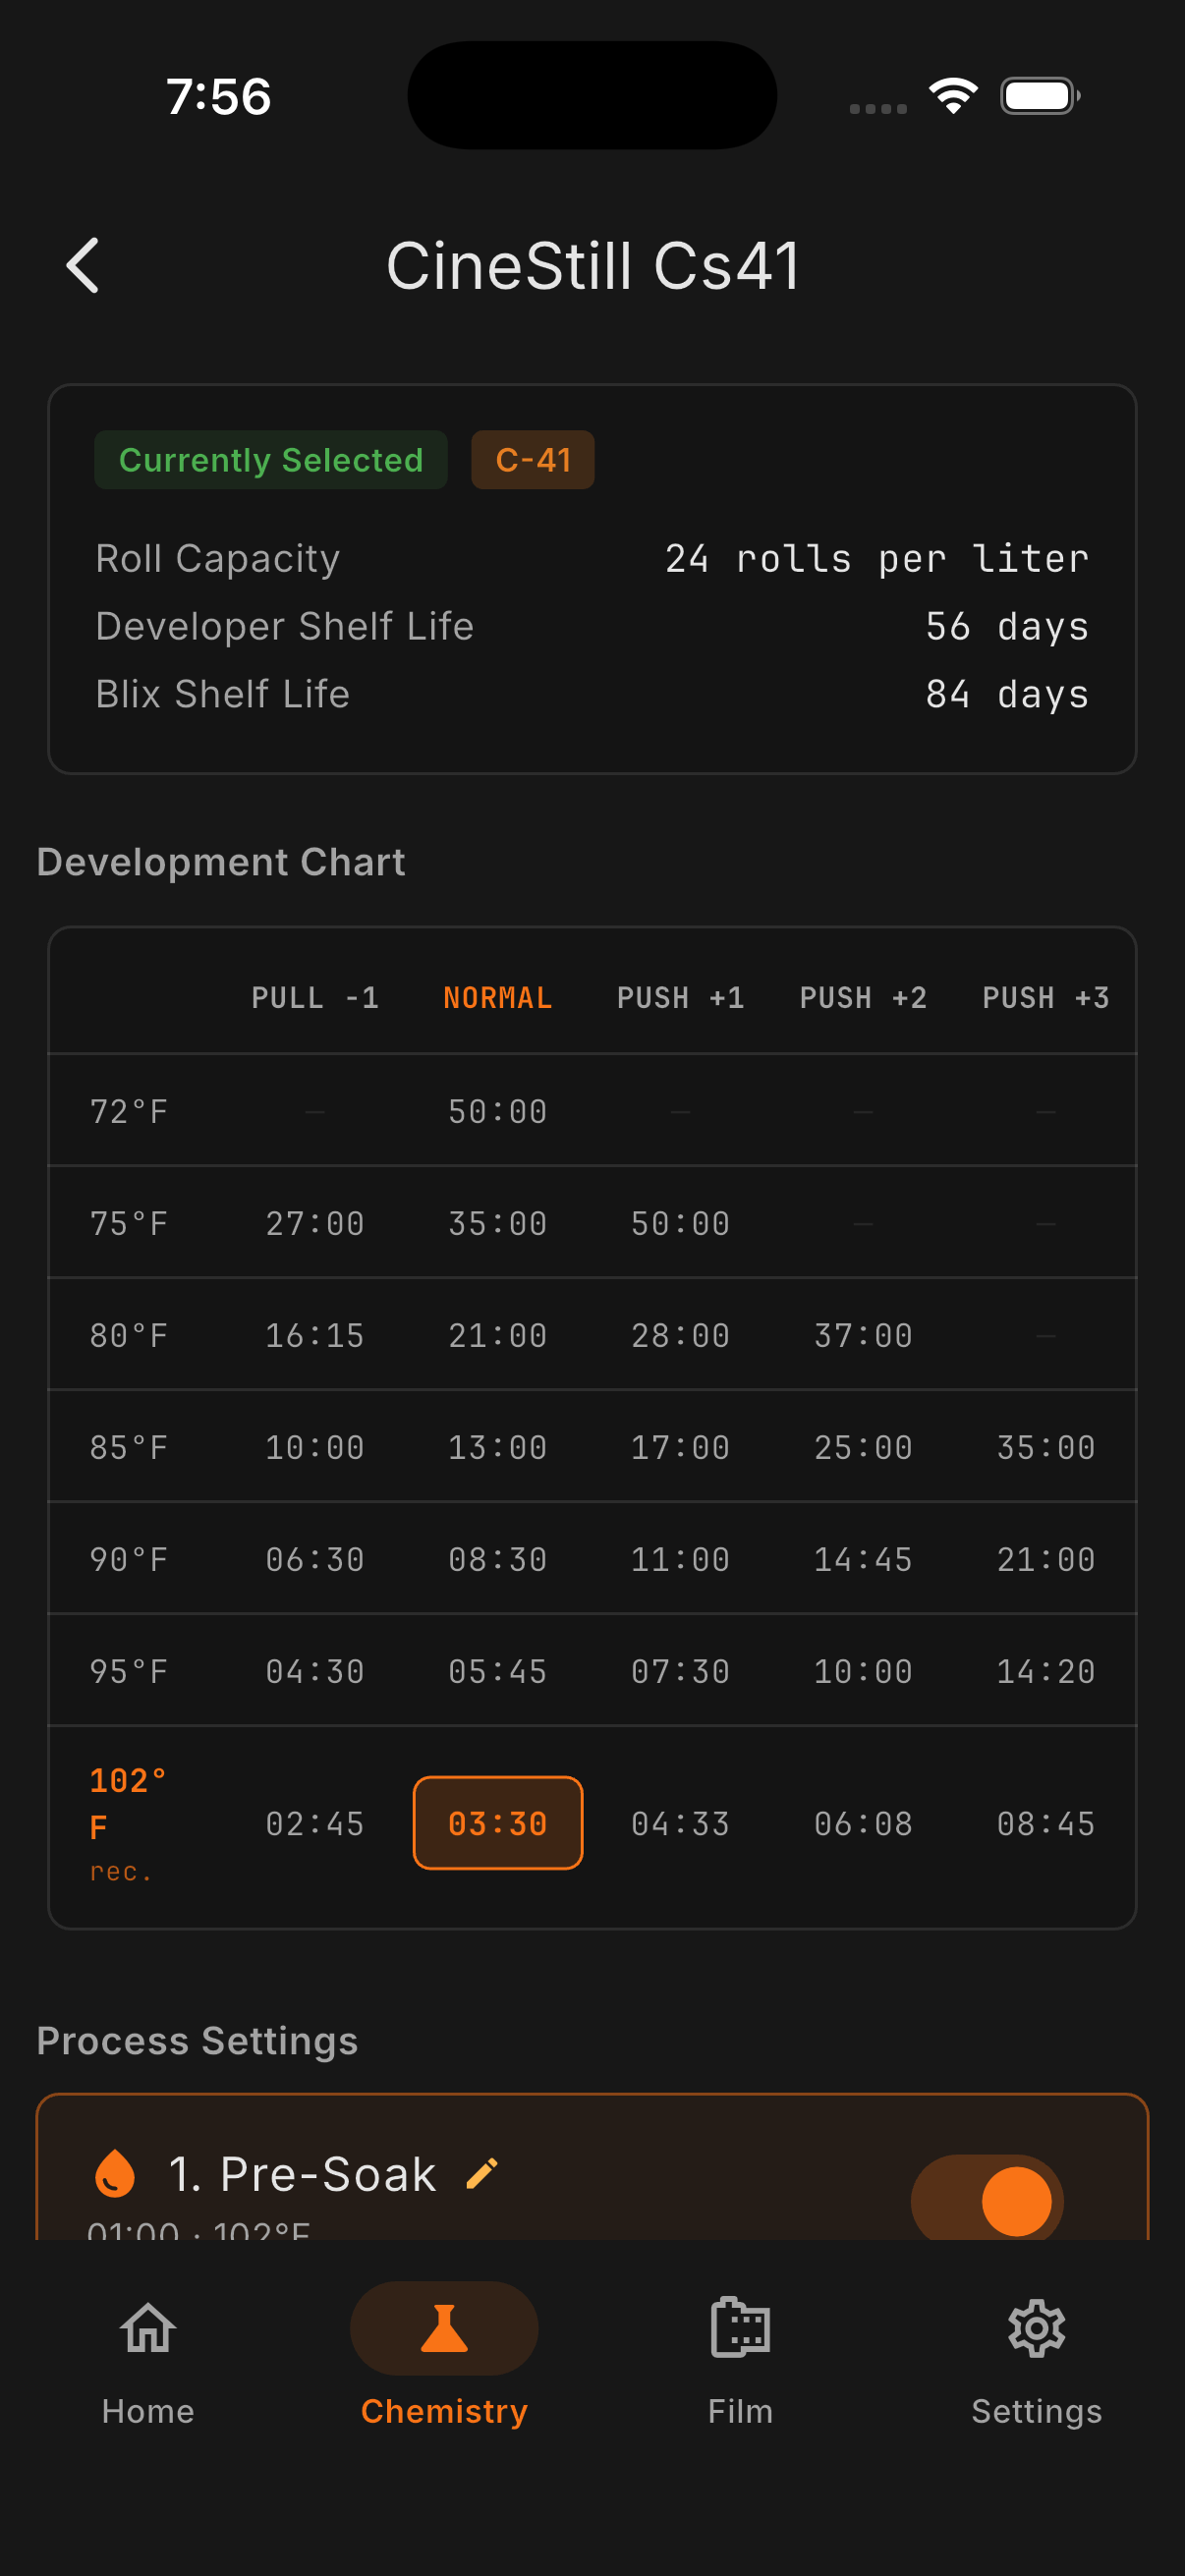Tap the Currently Selected badge

(x=270, y=460)
